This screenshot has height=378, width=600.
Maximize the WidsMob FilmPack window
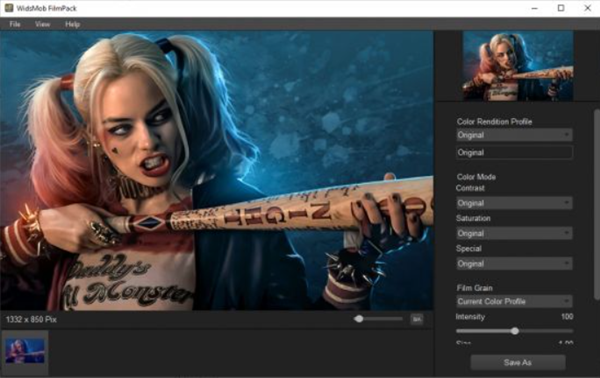[561, 8]
